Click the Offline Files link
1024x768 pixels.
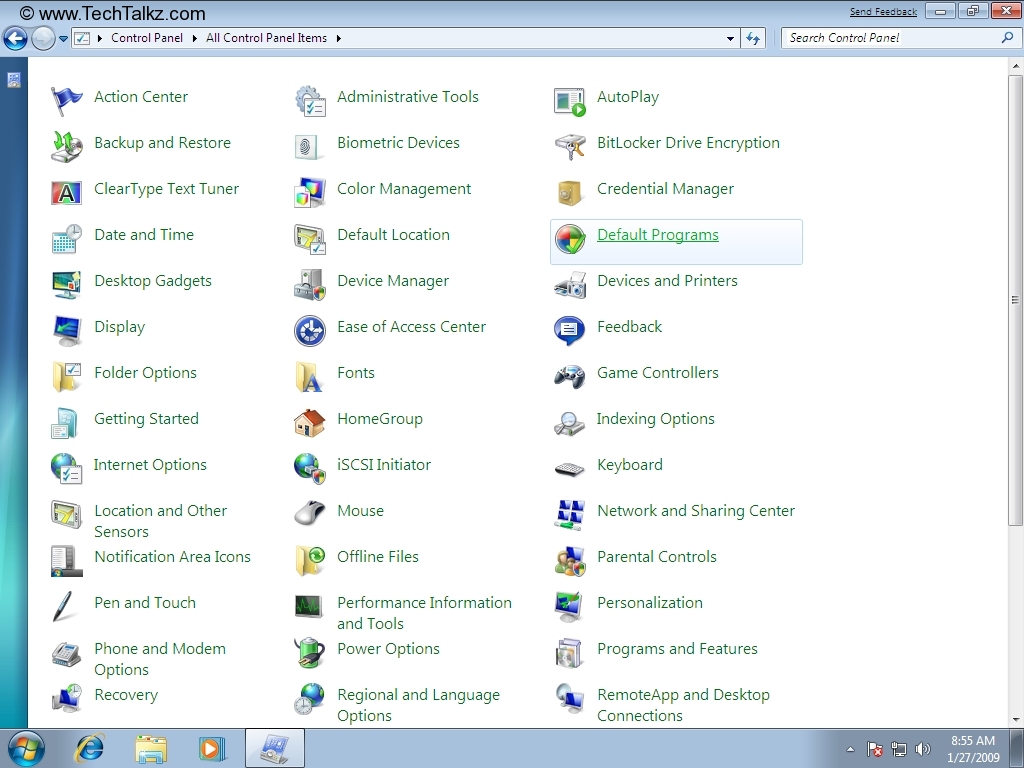click(x=377, y=556)
